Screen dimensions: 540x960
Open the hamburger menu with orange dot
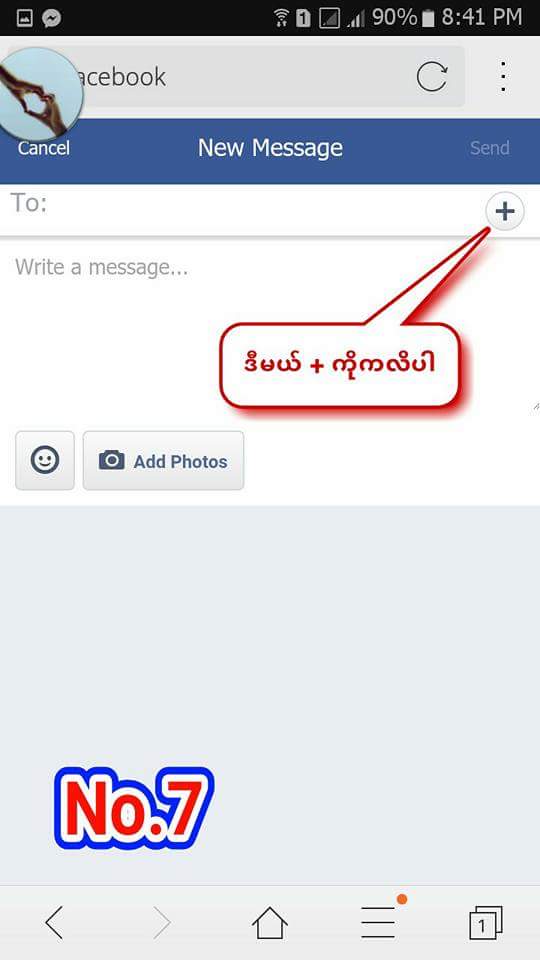(x=378, y=923)
